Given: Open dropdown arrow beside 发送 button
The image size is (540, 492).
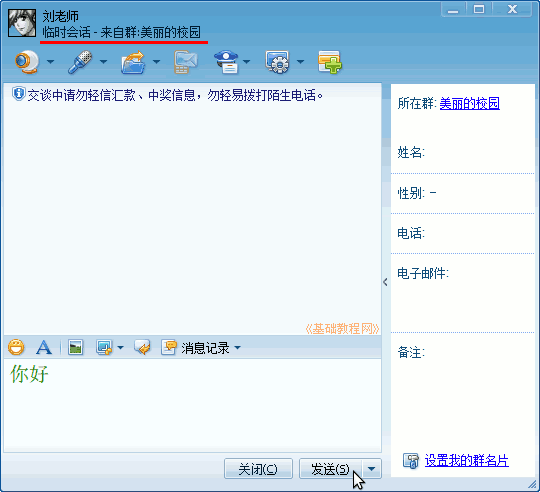Looking at the screenshot, I should [372, 469].
